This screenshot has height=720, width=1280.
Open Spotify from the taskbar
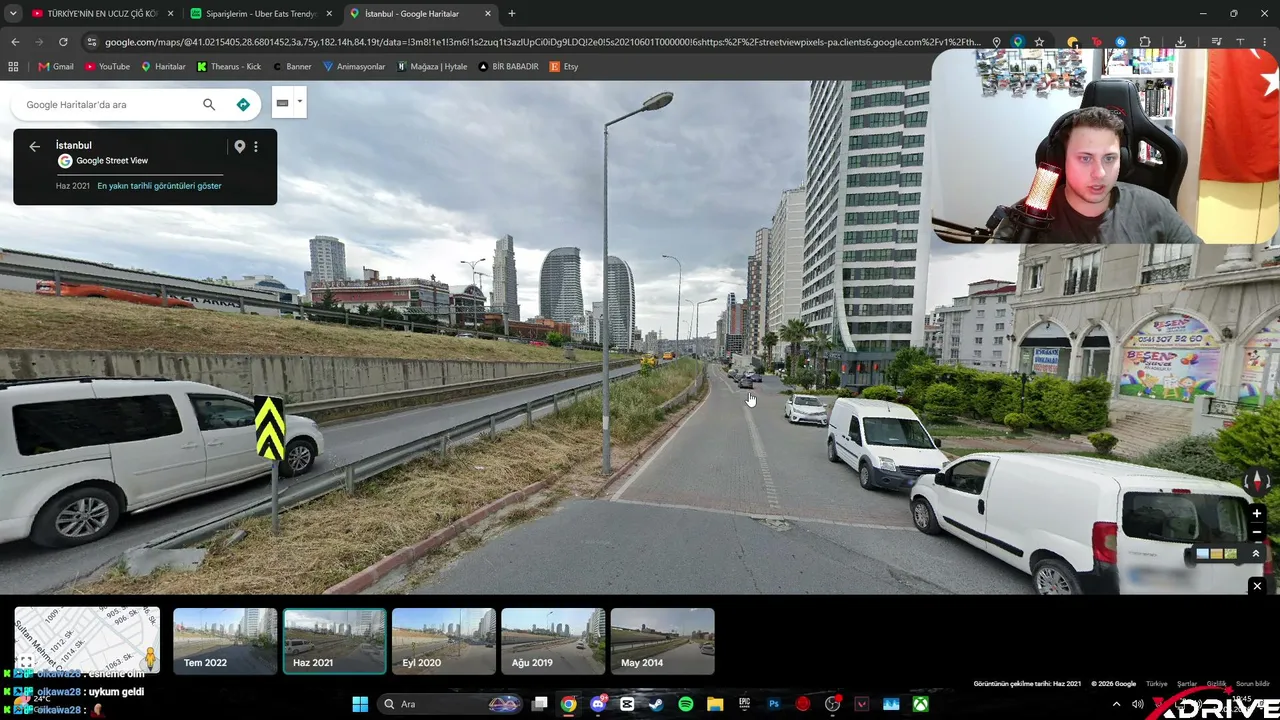point(686,704)
